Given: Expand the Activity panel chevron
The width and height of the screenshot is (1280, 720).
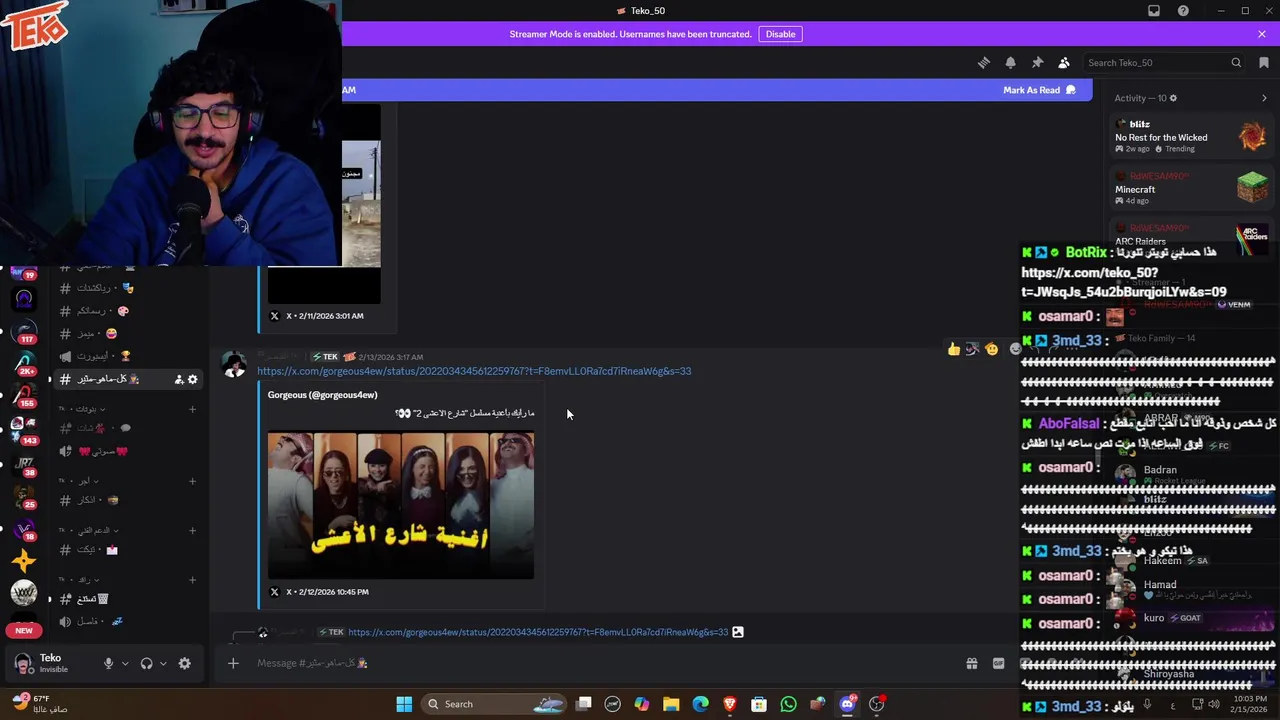Looking at the screenshot, I should (1264, 98).
